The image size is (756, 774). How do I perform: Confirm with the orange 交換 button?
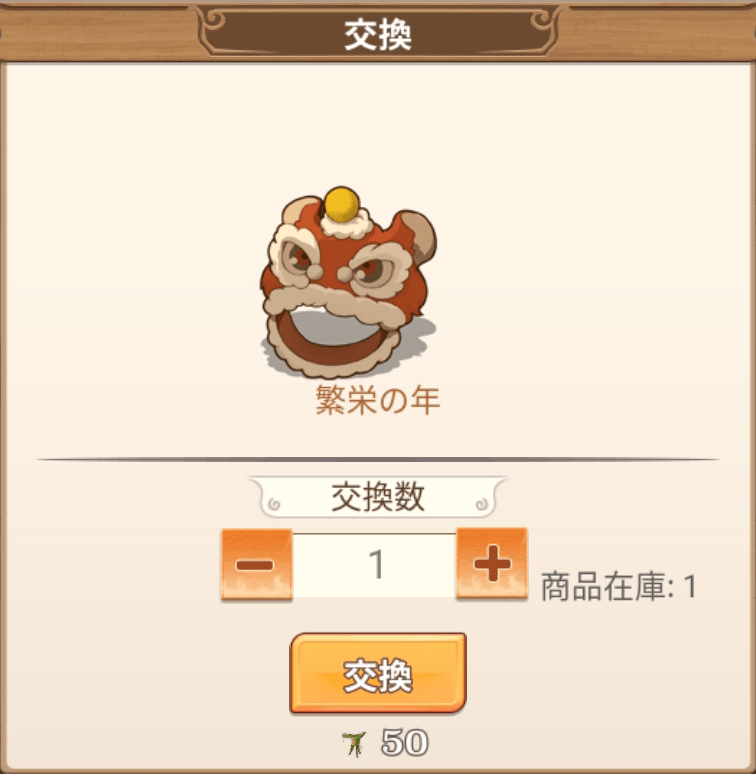coord(378,673)
